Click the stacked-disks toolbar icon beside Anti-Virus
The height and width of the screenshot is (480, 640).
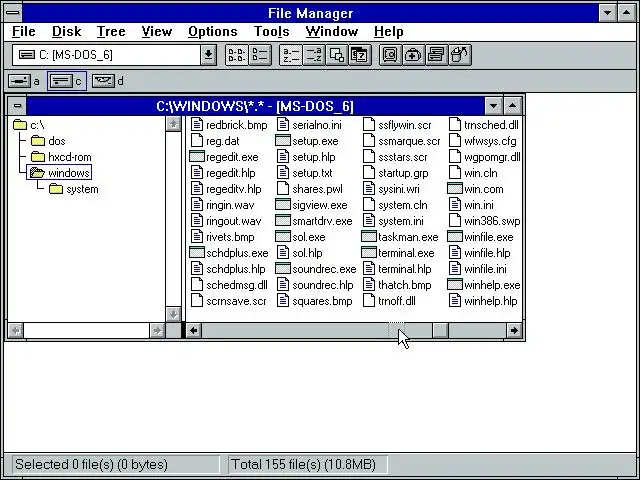point(436,55)
